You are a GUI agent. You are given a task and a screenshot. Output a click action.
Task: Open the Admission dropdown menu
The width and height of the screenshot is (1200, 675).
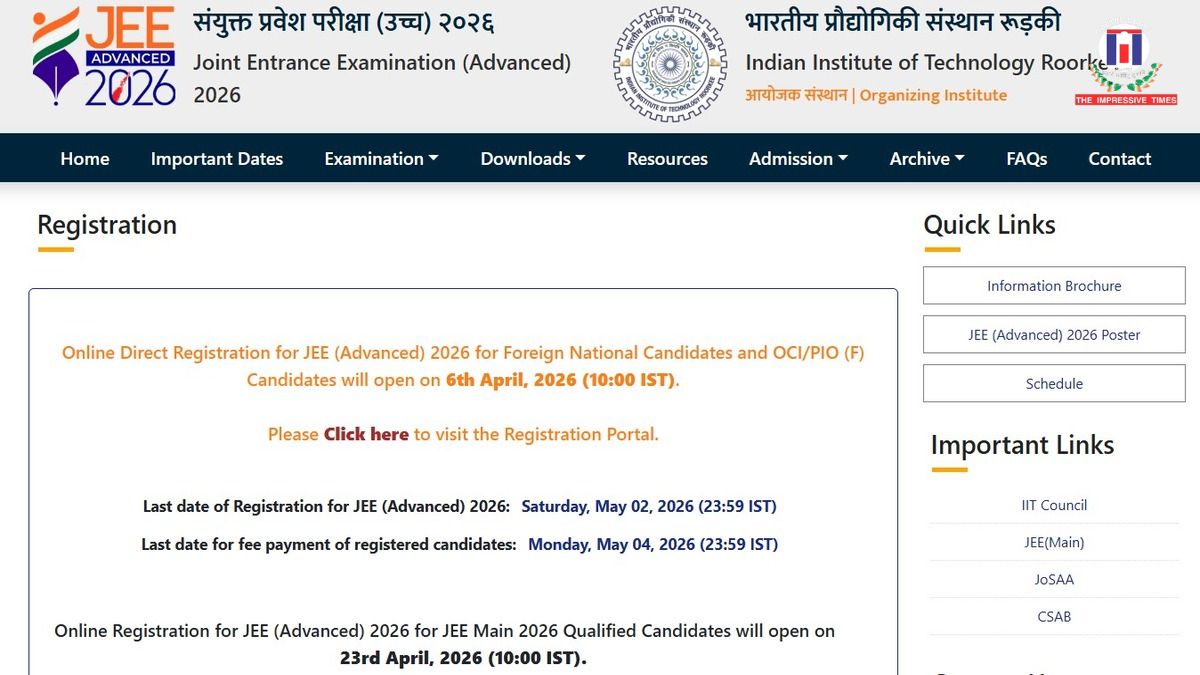tap(797, 158)
